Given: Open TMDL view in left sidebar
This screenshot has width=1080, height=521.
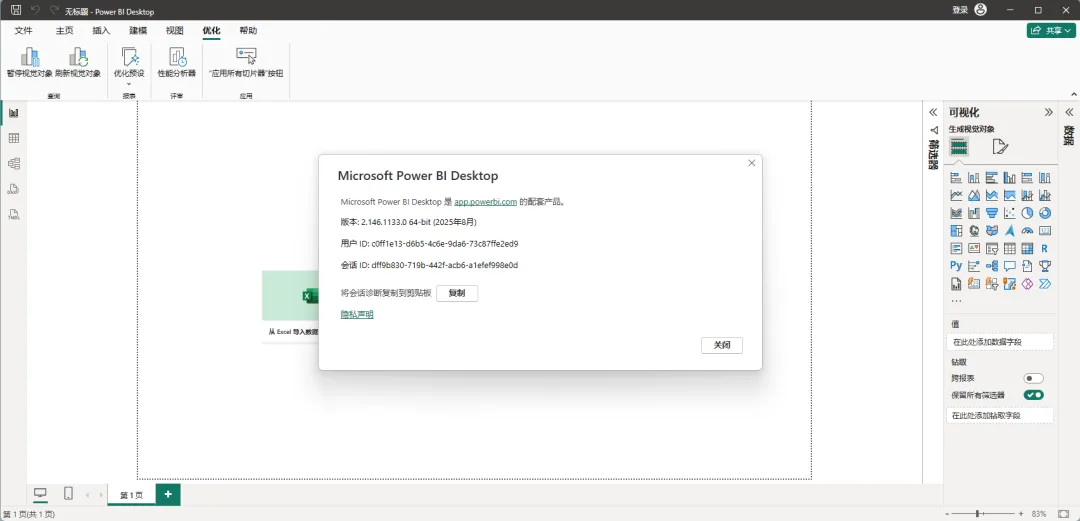Looking at the screenshot, I should [14, 214].
